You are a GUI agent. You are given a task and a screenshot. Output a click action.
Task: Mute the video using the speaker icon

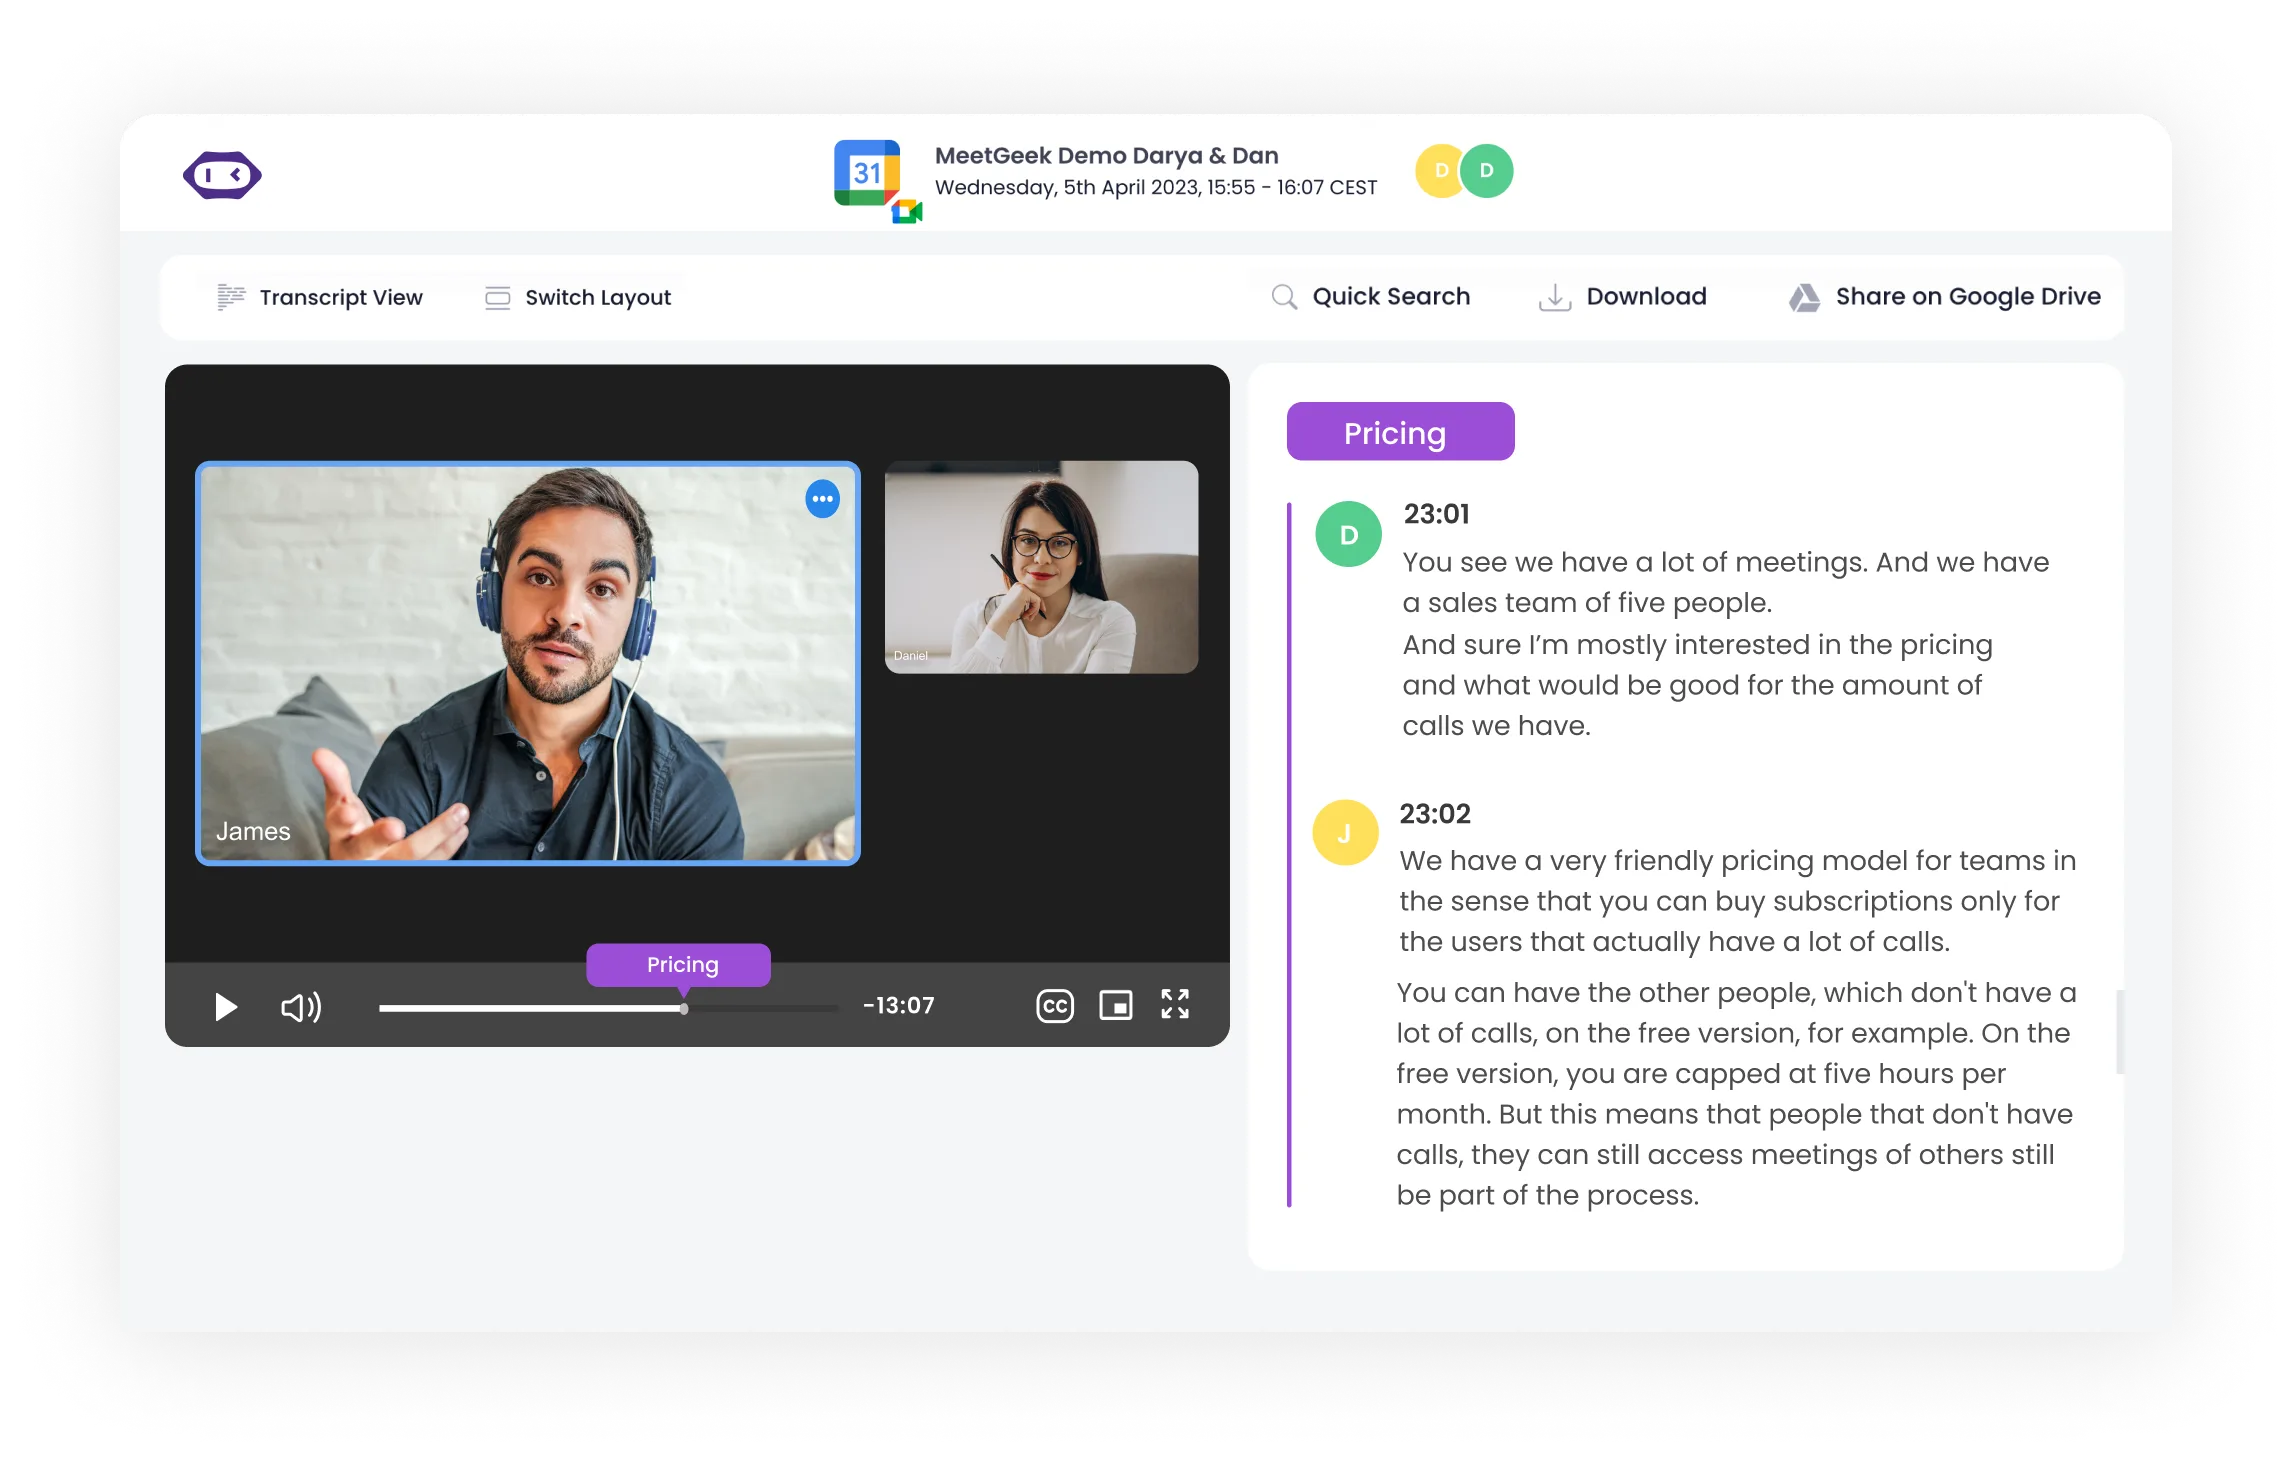click(x=300, y=1007)
